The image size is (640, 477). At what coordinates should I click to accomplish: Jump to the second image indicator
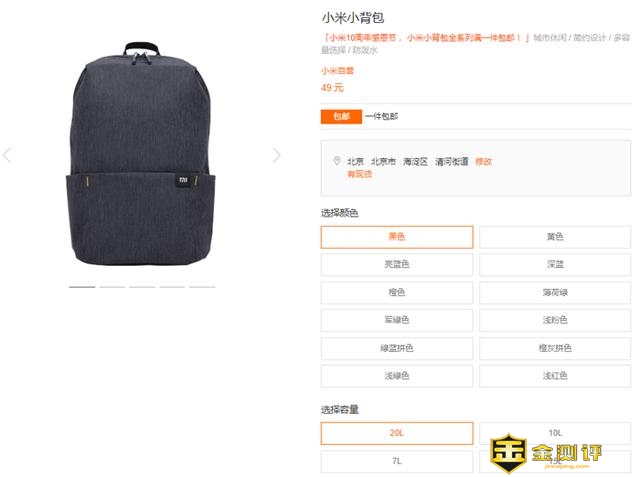[112, 287]
